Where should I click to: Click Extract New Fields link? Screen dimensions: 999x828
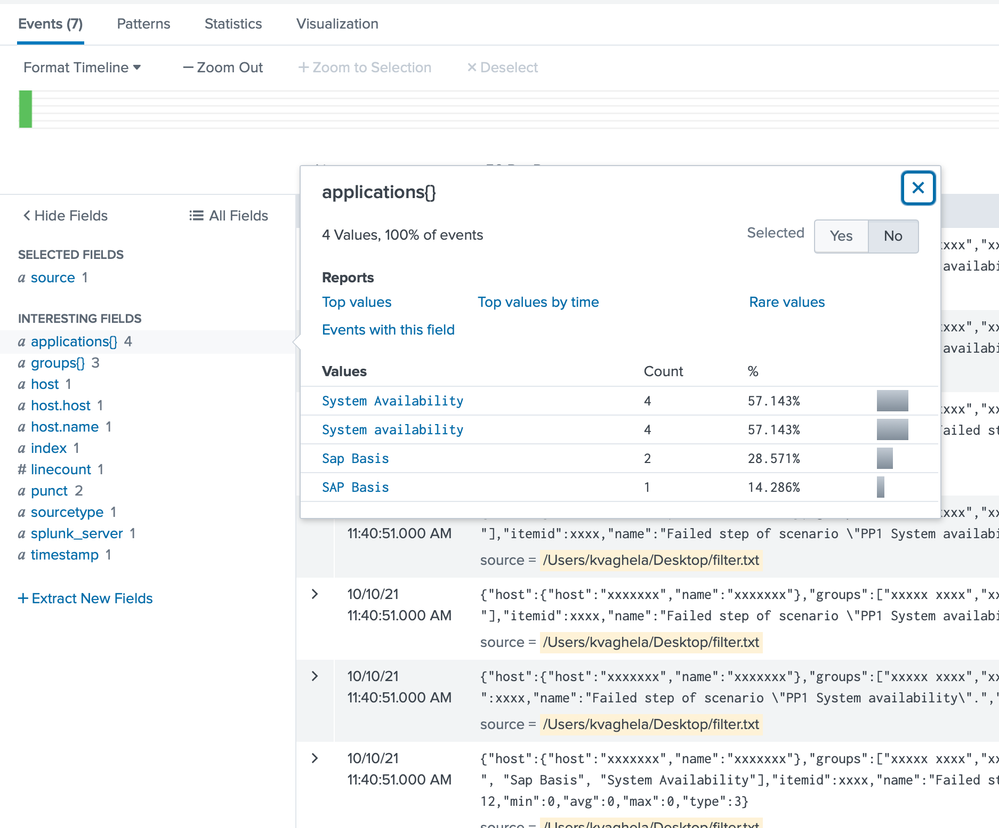(85, 598)
